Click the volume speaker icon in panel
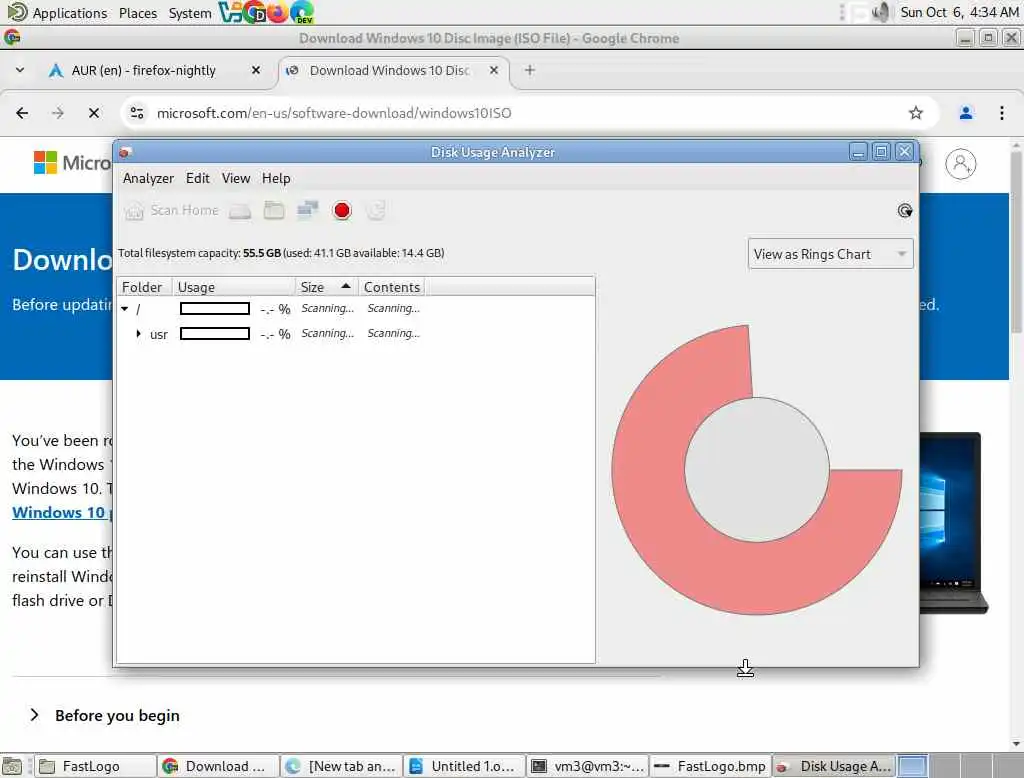Viewport: 1024px width, 778px height. coord(881,12)
